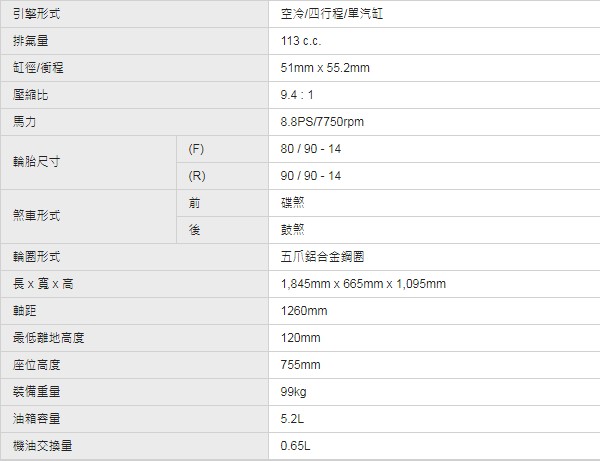The height and width of the screenshot is (461, 600).
Task: Click the 輪胎尺寸 header cell
Action: tap(88, 162)
